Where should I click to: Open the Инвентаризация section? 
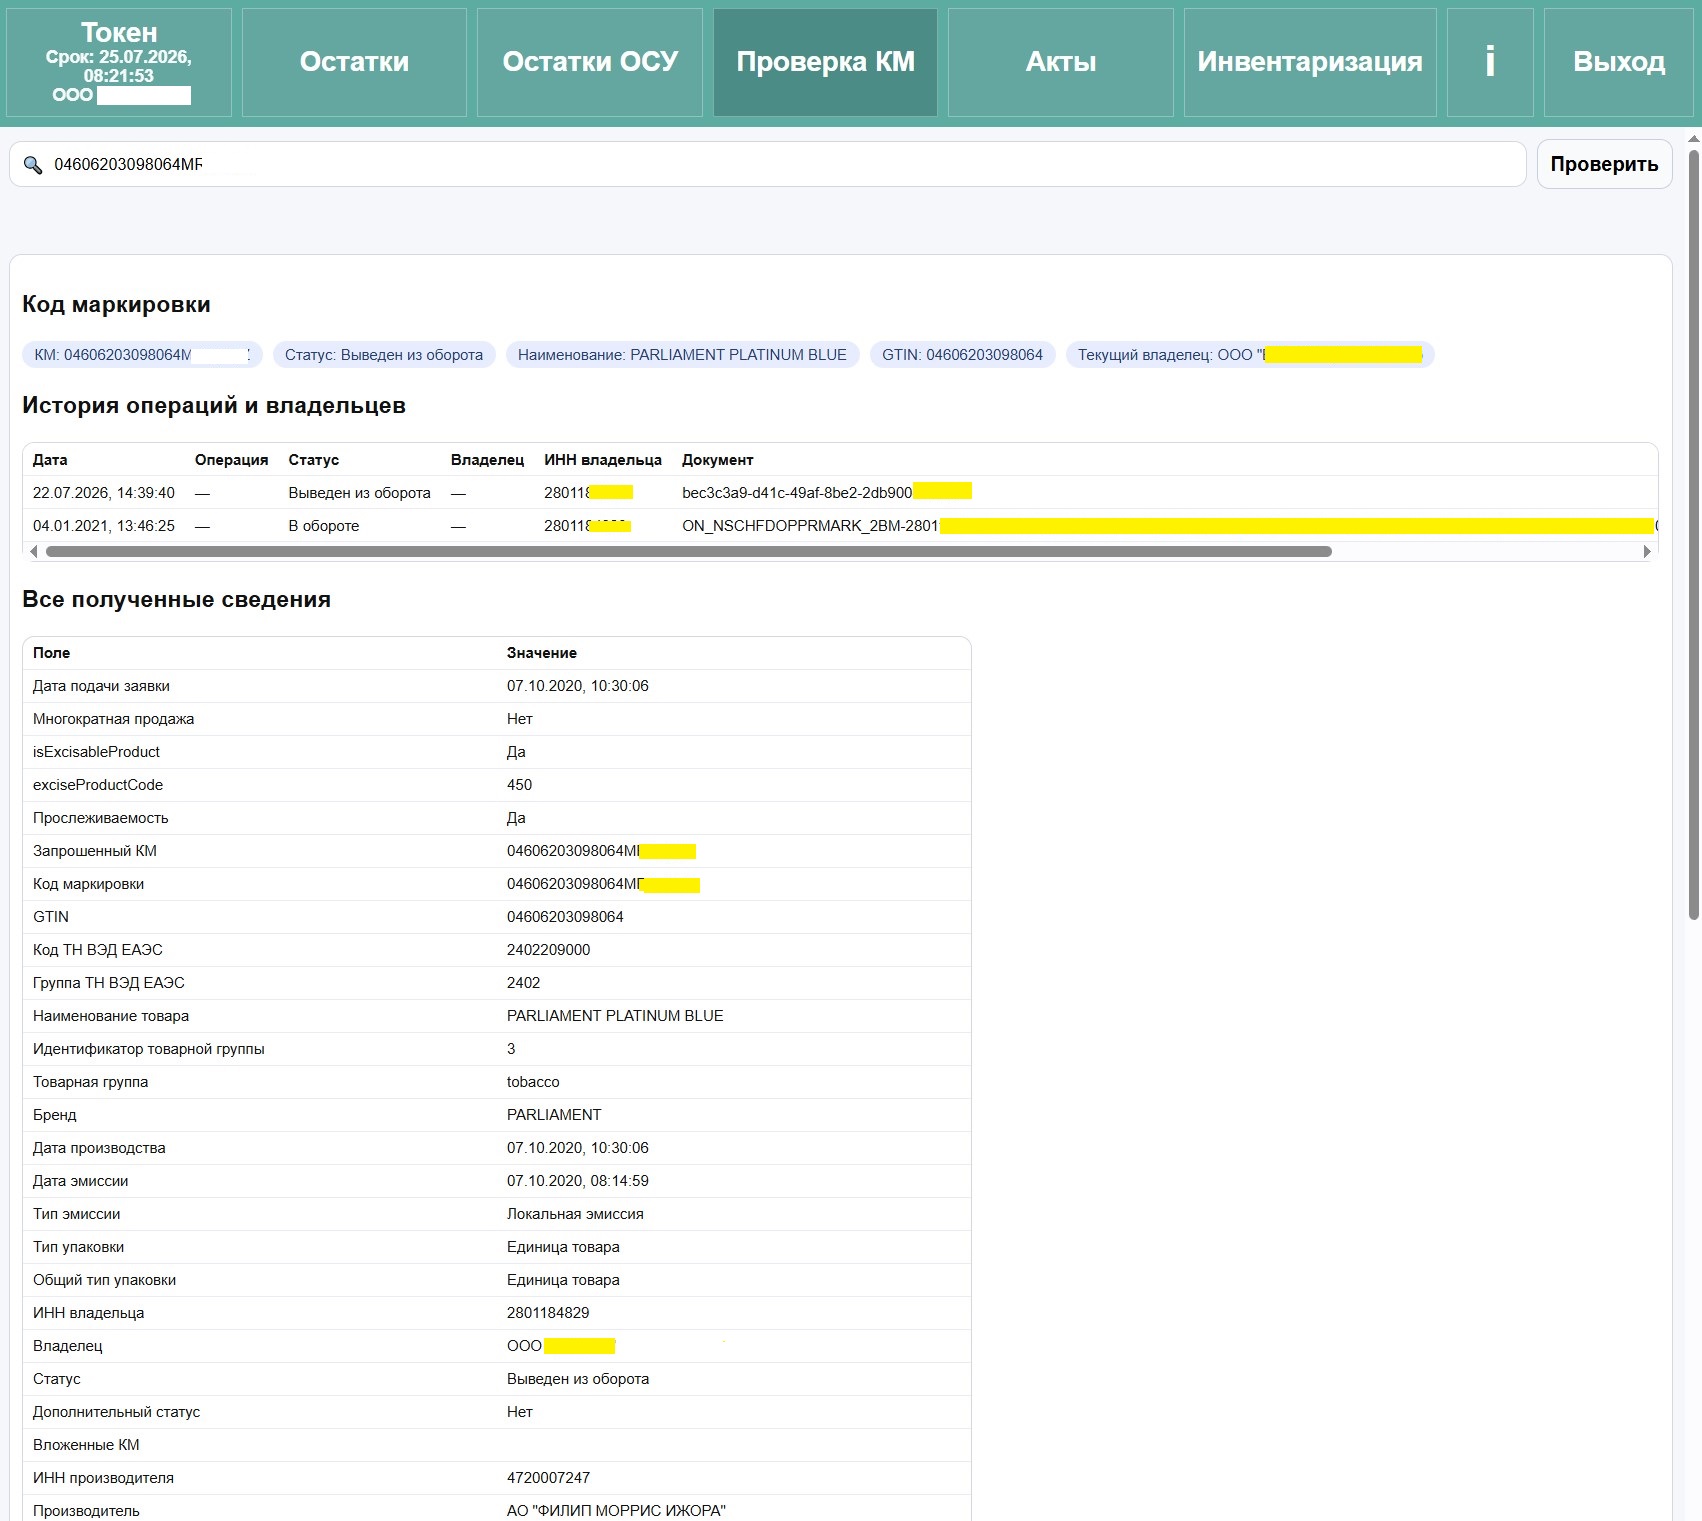[1310, 62]
